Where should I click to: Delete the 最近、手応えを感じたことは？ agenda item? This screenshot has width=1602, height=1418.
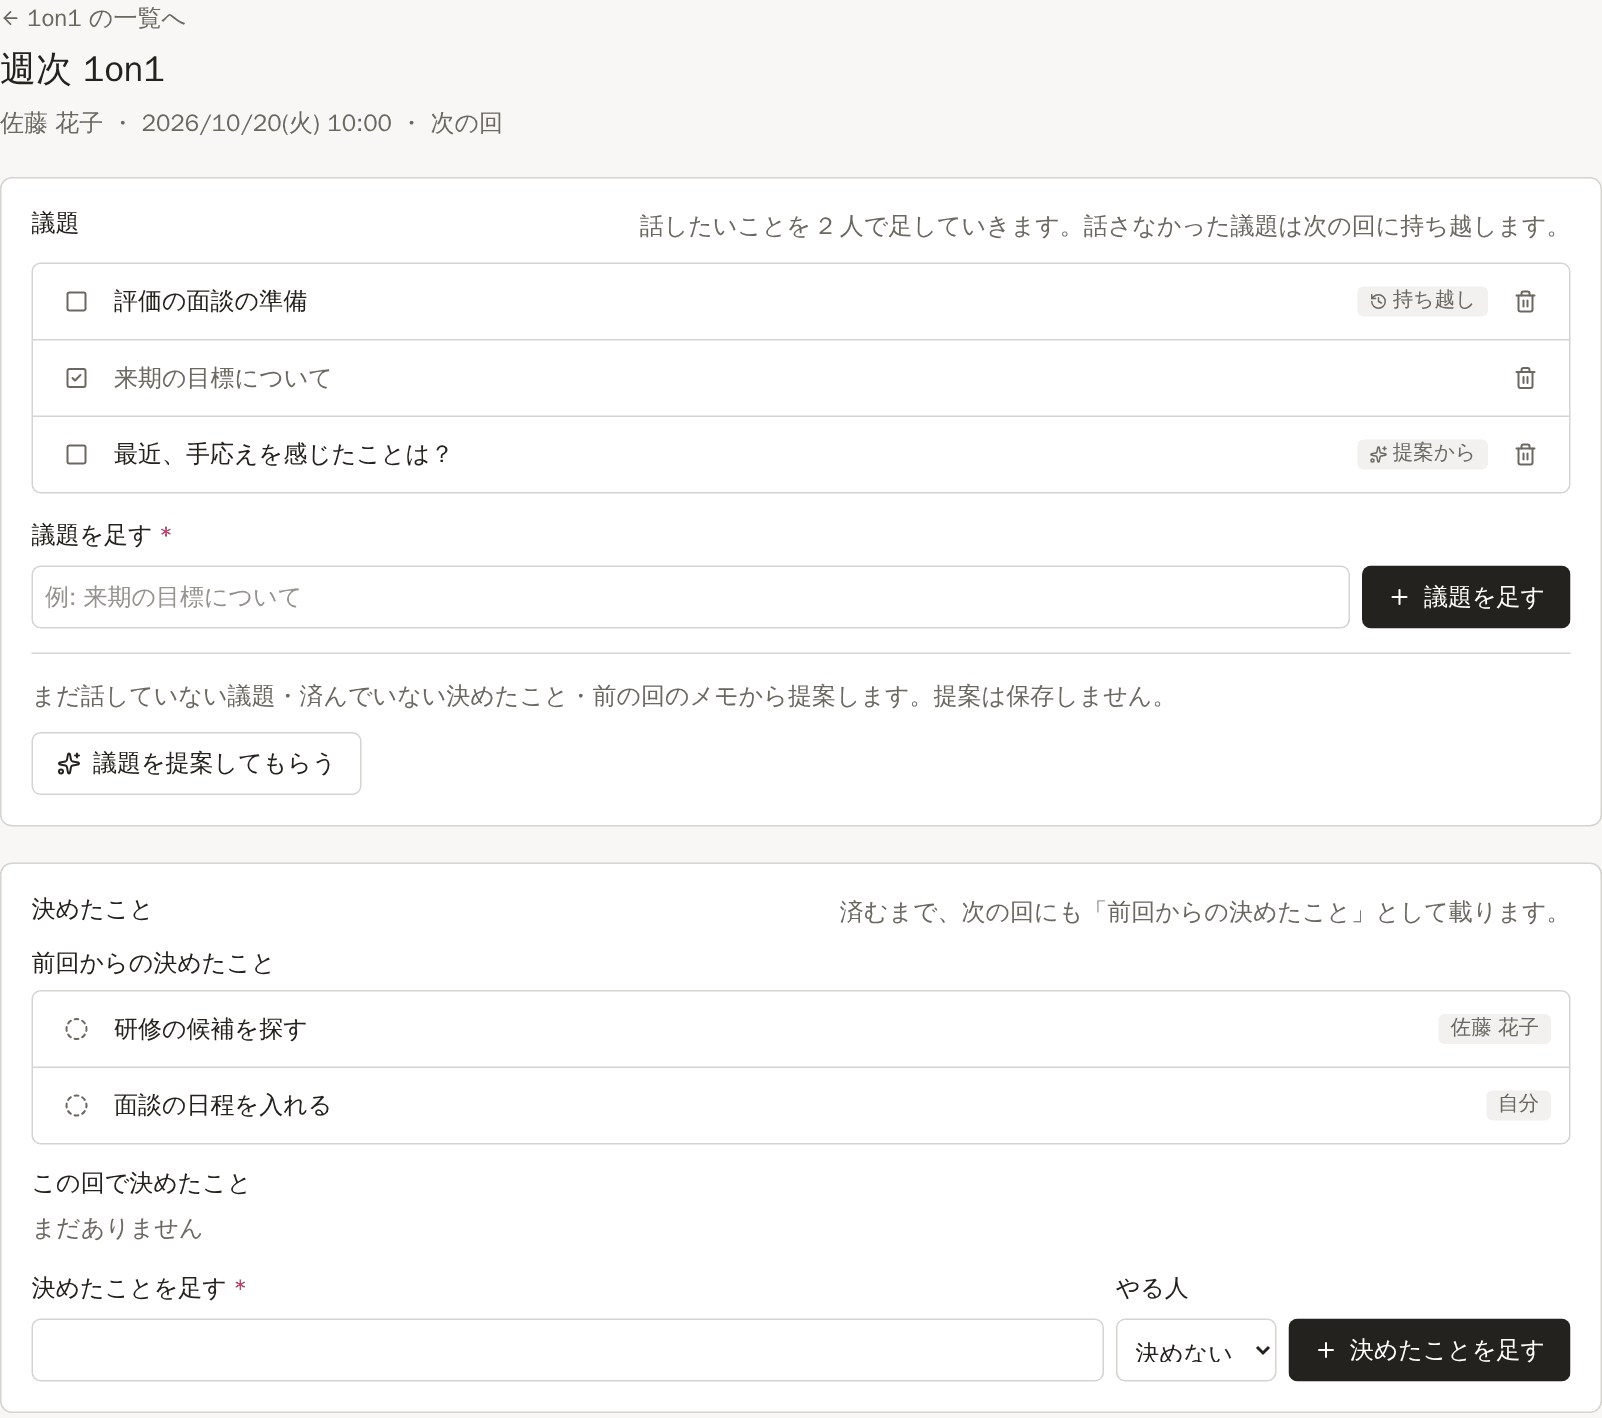[x=1525, y=454]
